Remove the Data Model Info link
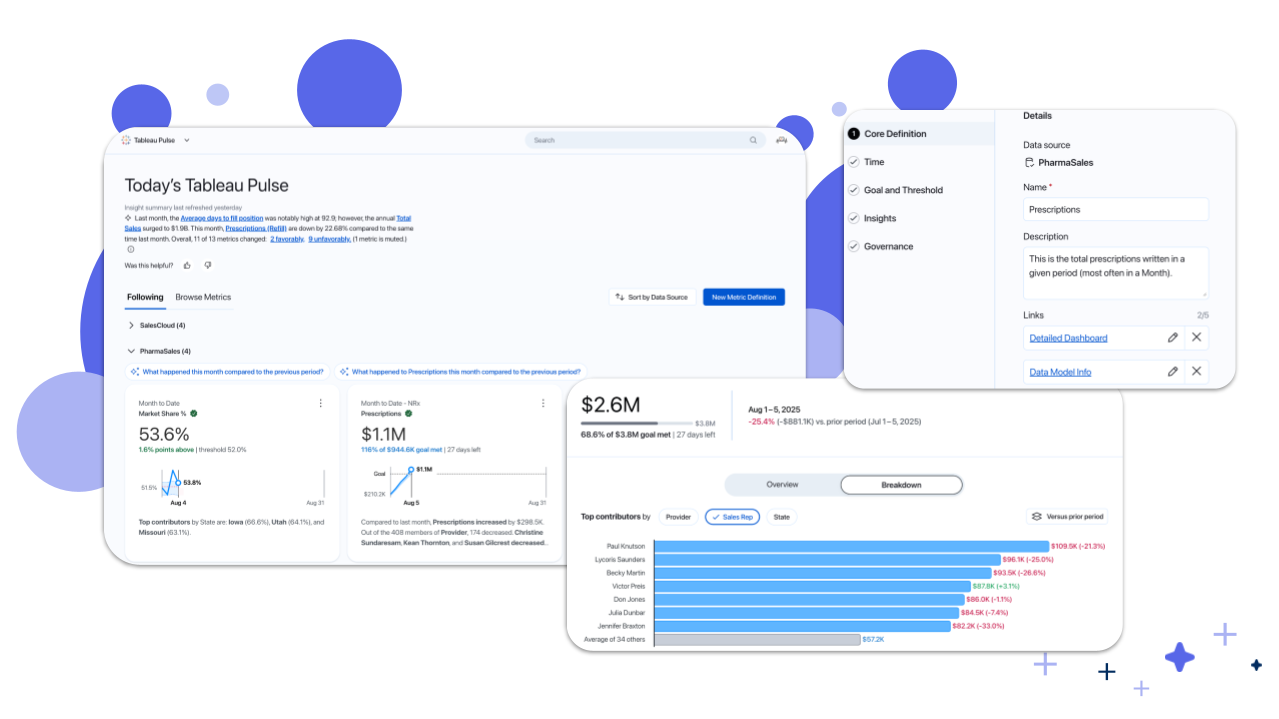 [x=1196, y=372]
